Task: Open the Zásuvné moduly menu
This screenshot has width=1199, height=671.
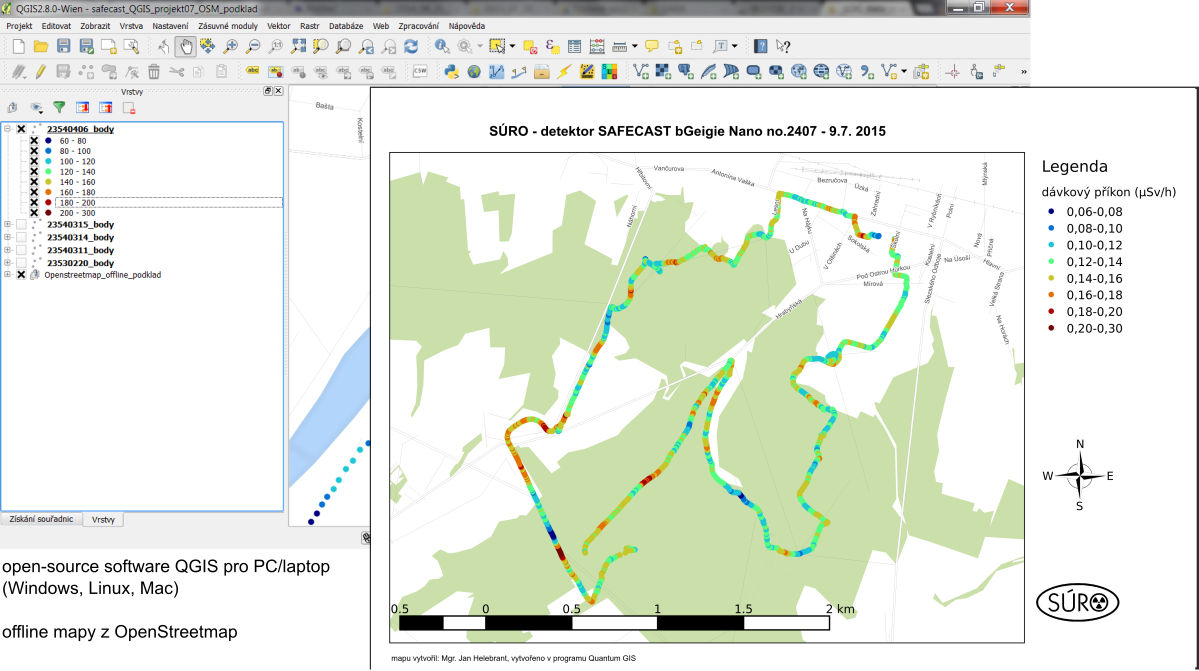Action: click(x=228, y=26)
